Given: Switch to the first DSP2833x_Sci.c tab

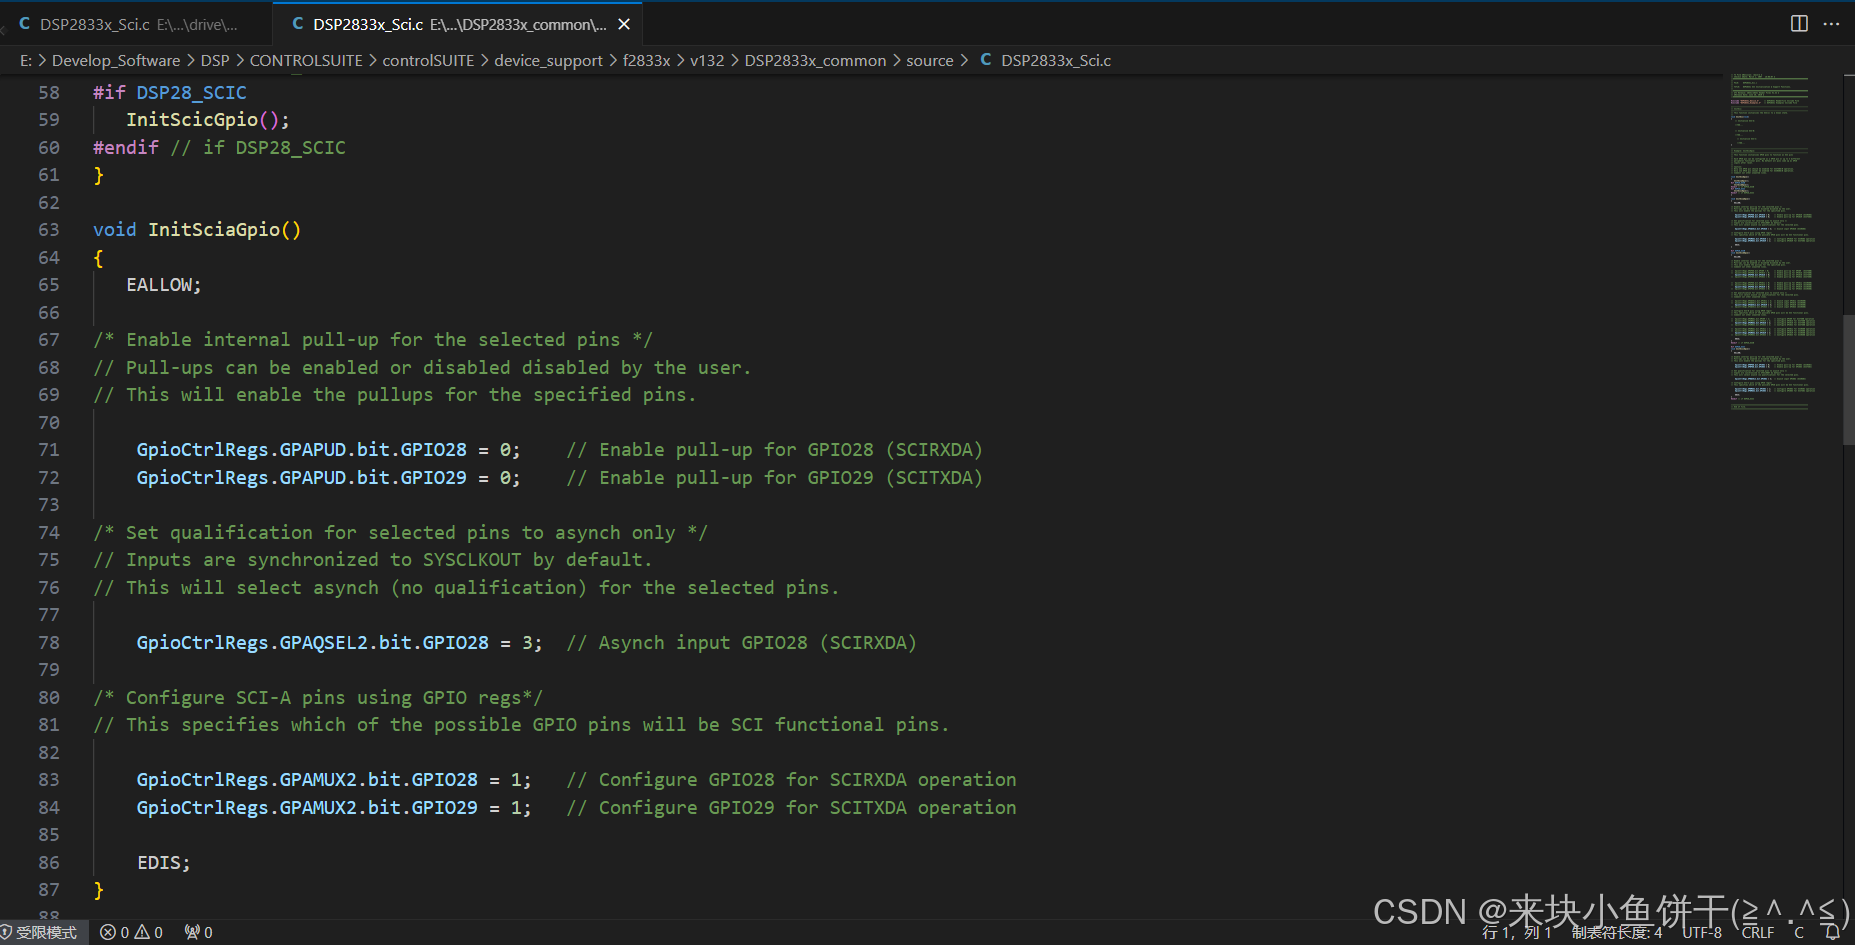Looking at the screenshot, I should [x=130, y=23].
